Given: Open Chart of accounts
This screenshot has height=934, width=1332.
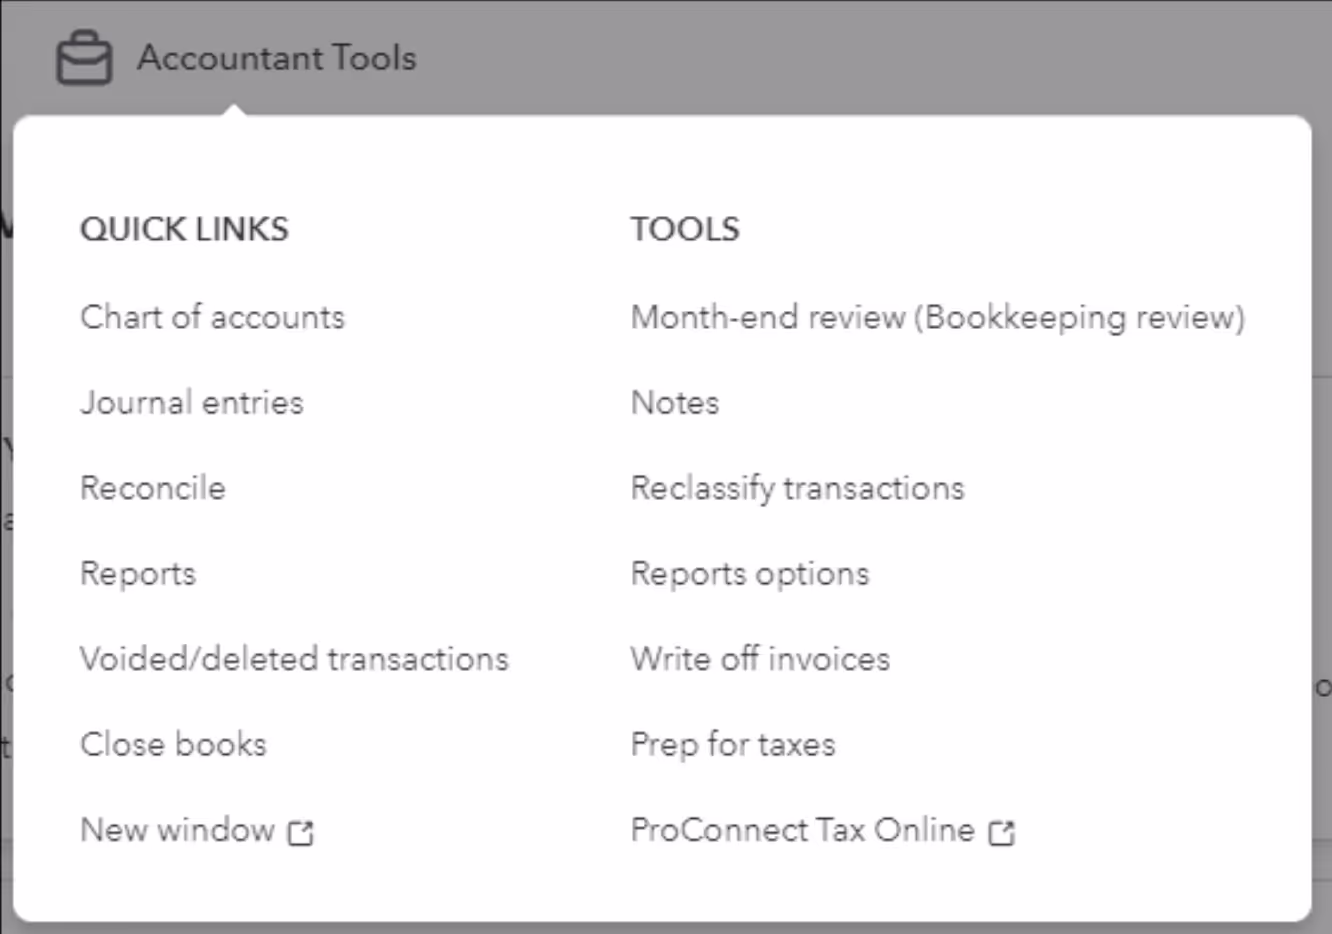Looking at the screenshot, I should pos(212,317).
